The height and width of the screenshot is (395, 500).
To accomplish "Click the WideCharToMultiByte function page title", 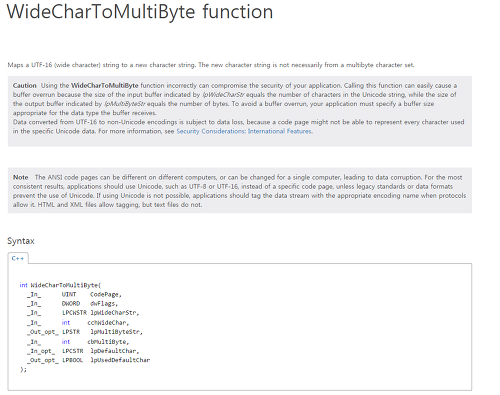I will coord(140,12).
